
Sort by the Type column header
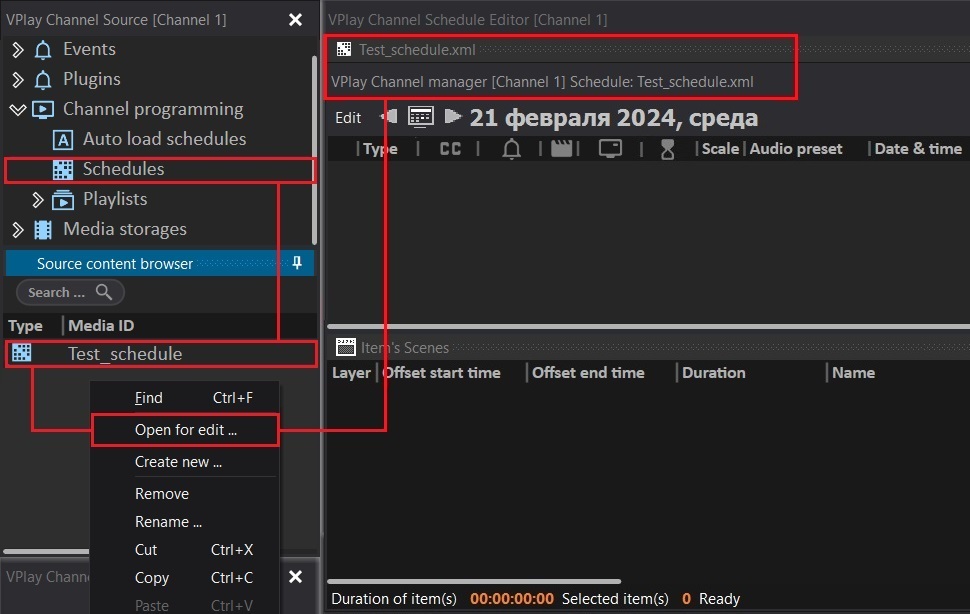coord(25,326)
